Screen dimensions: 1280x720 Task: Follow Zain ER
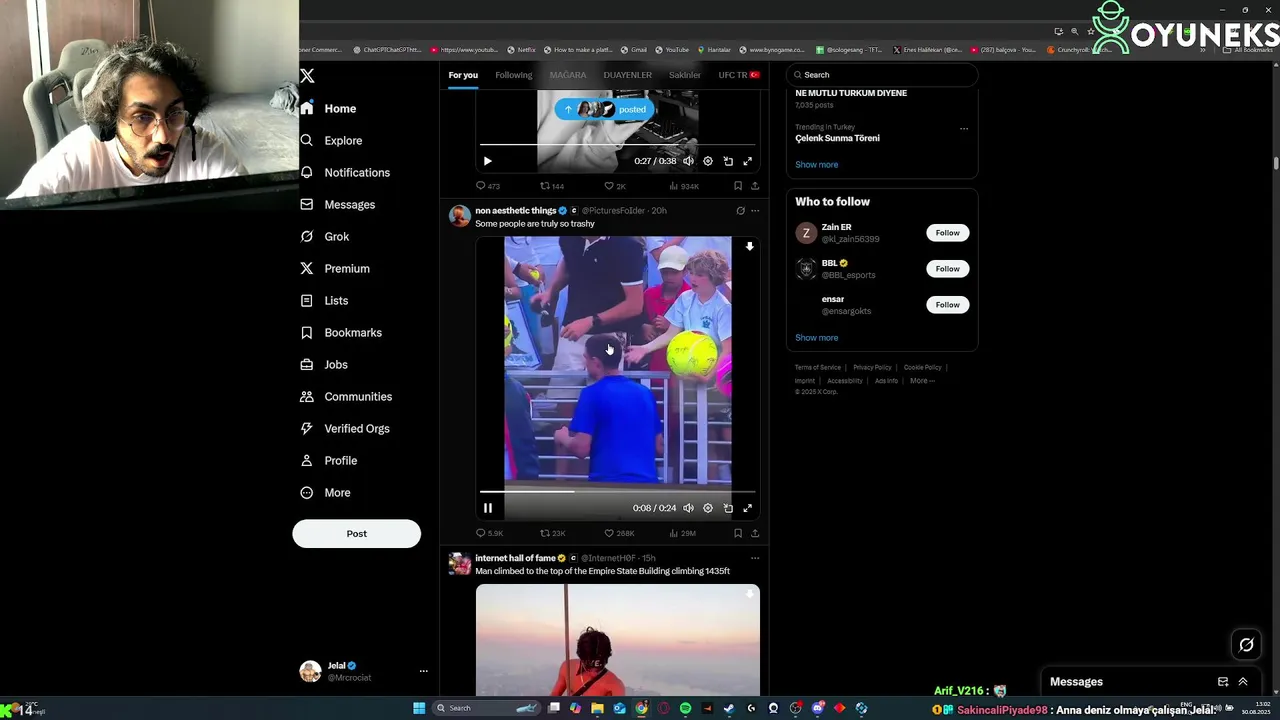tap(947, 233)
